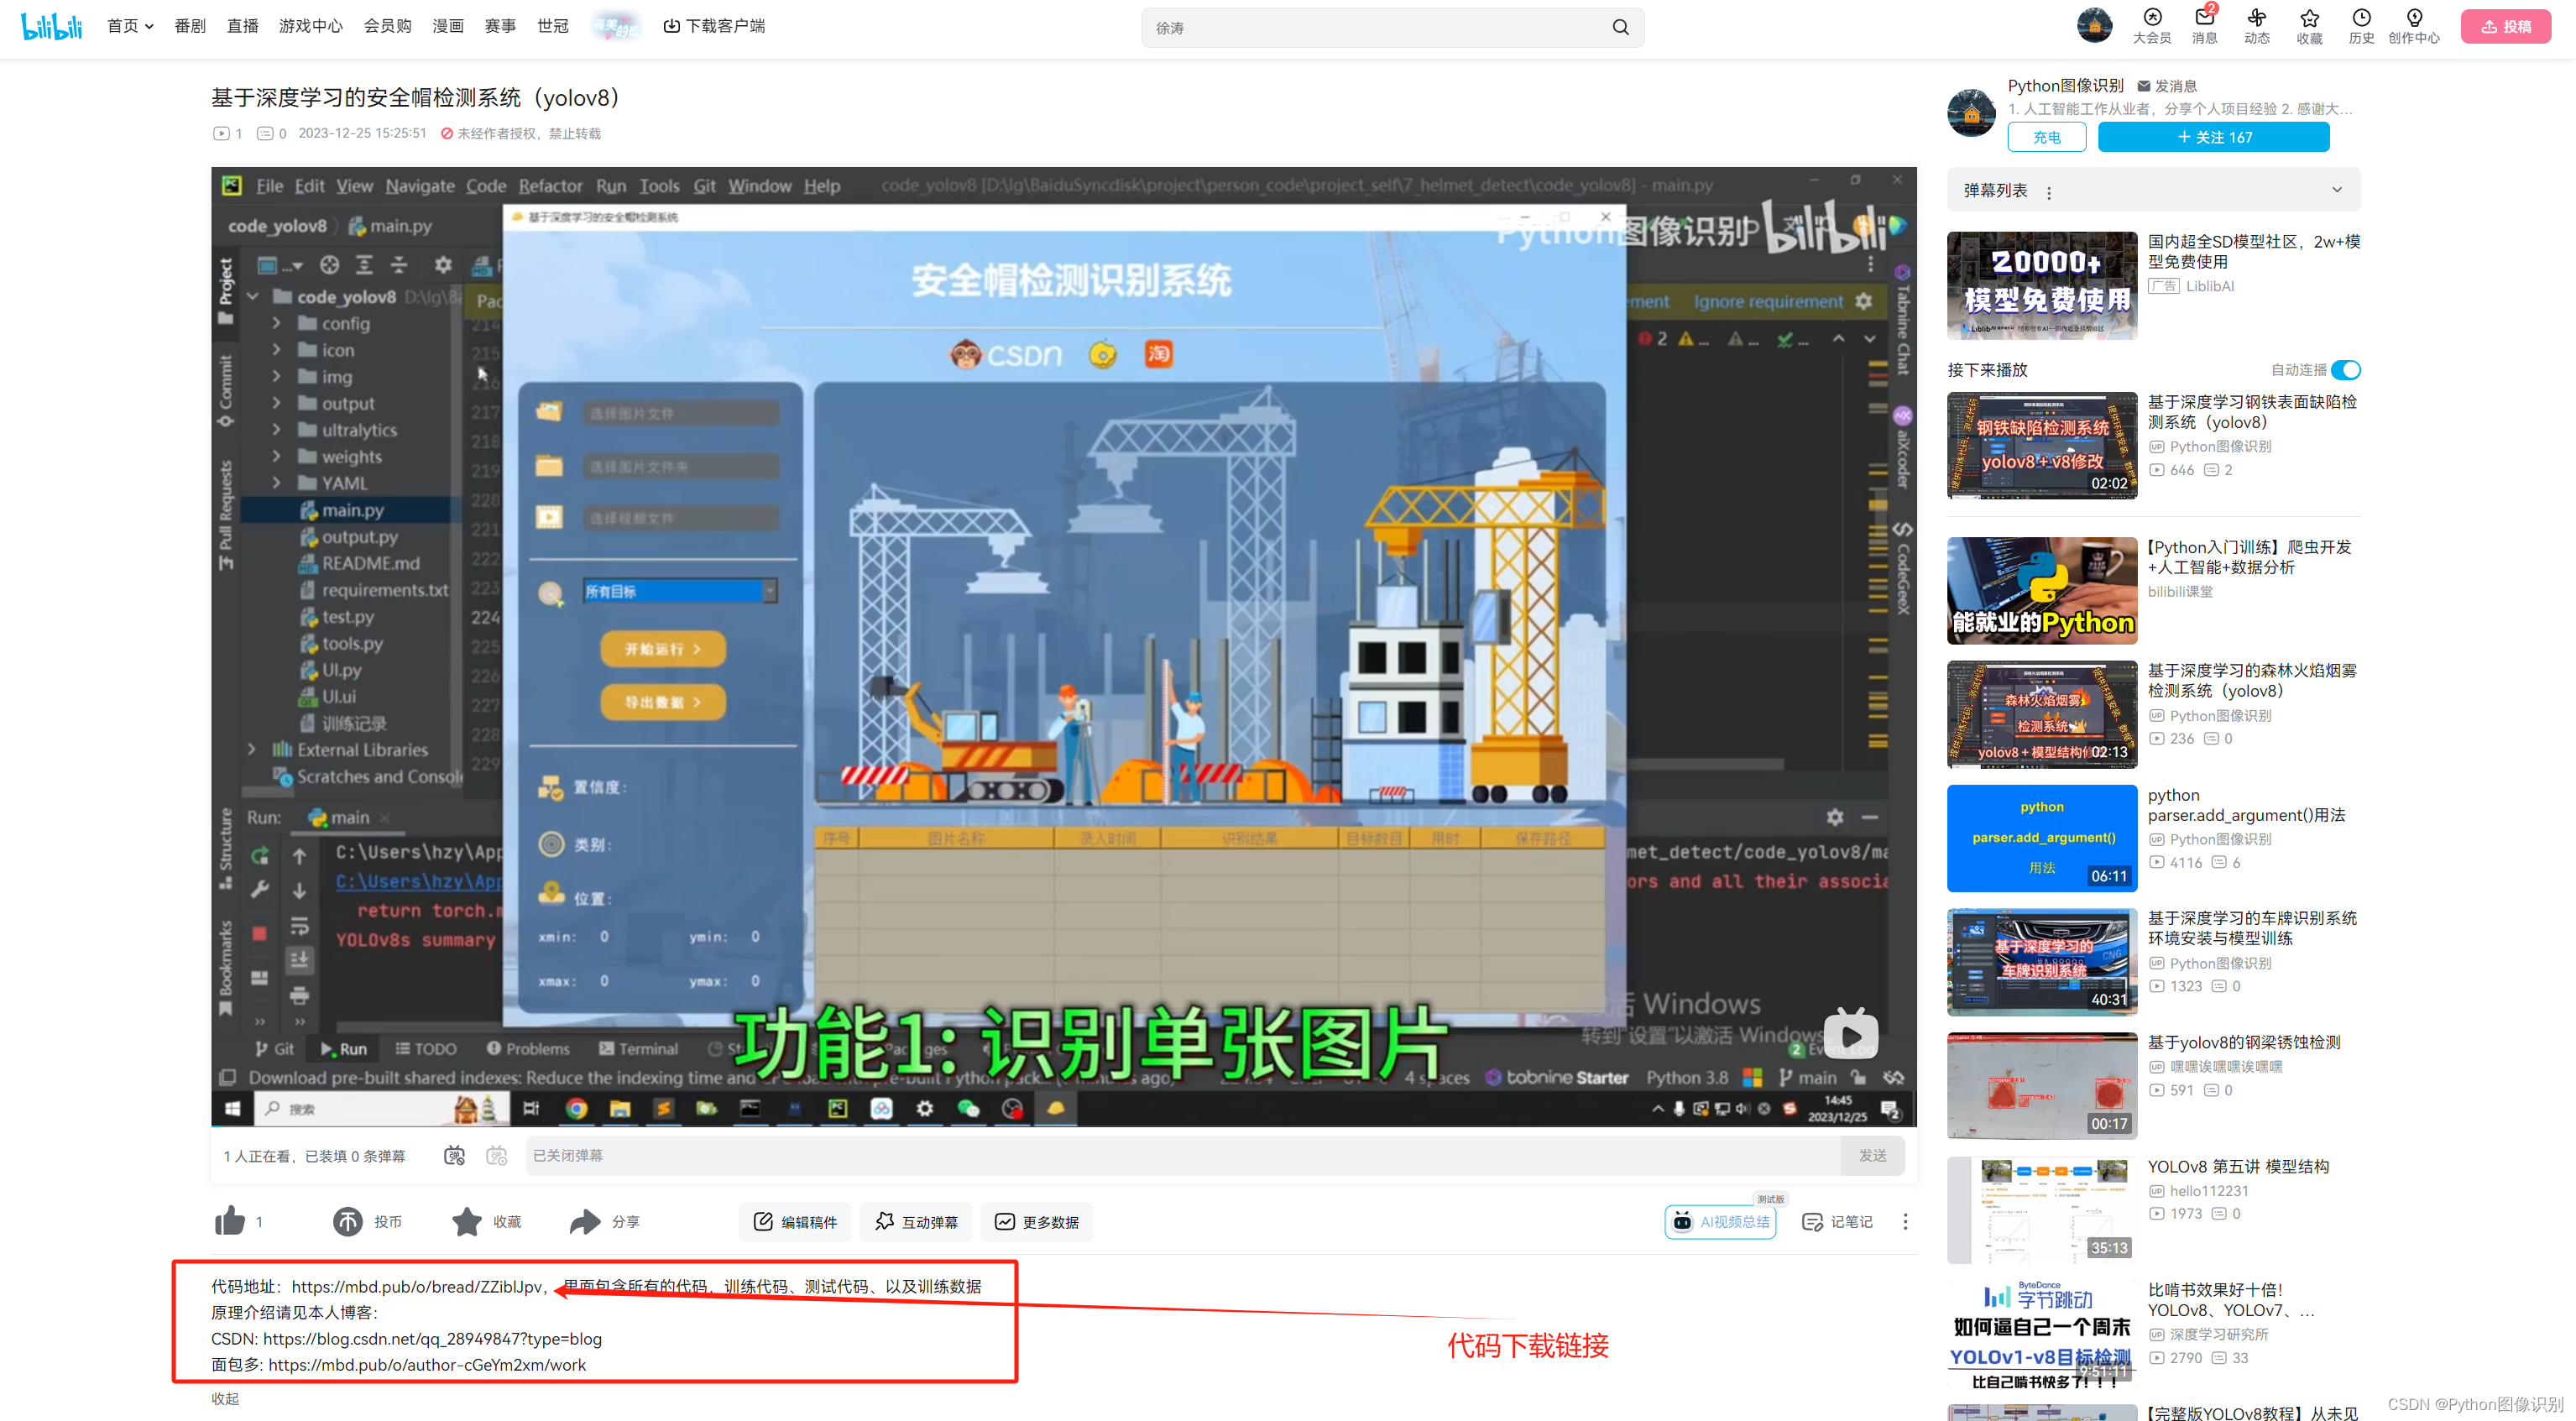Open 会员购 in top navigation
The width and height of the screenshot is (2576, 1421).
(x=388, y=26)
